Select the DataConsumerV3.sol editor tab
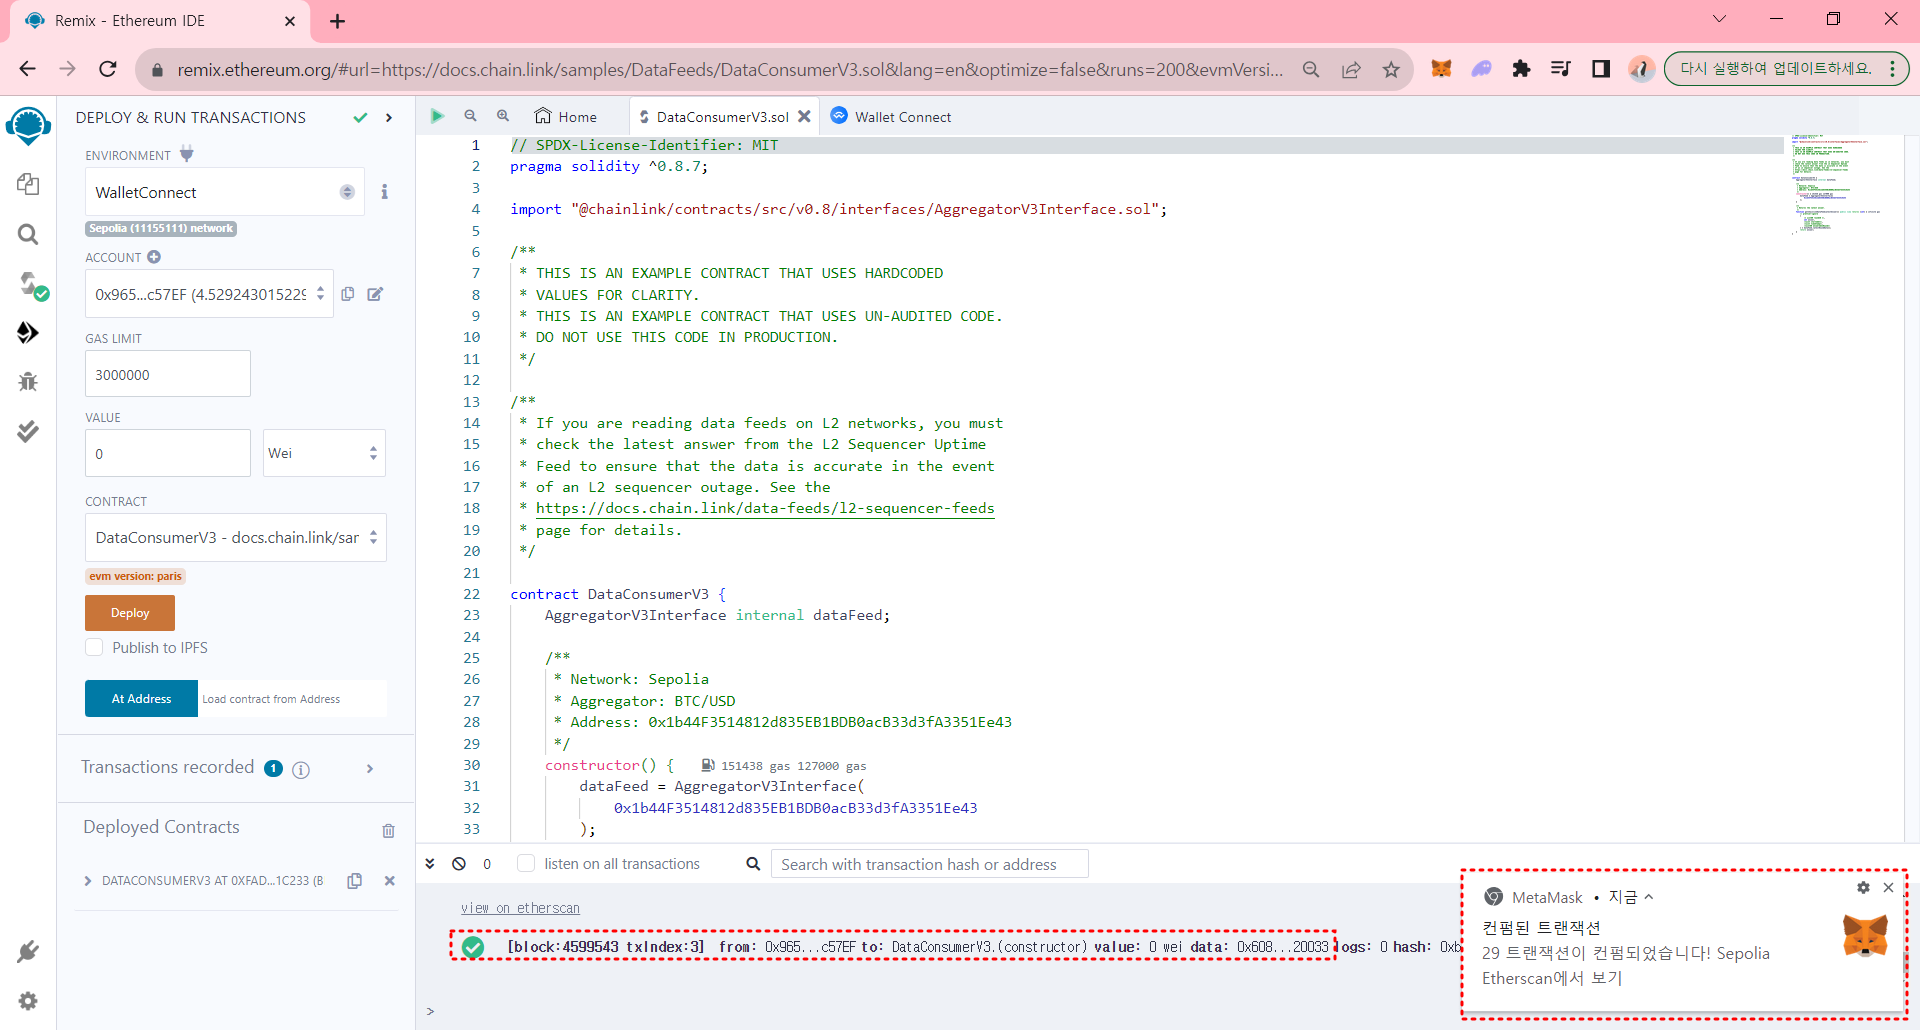Image resolution: width=1920 pixels, height=1030 pixels. [x=722, y=117]
